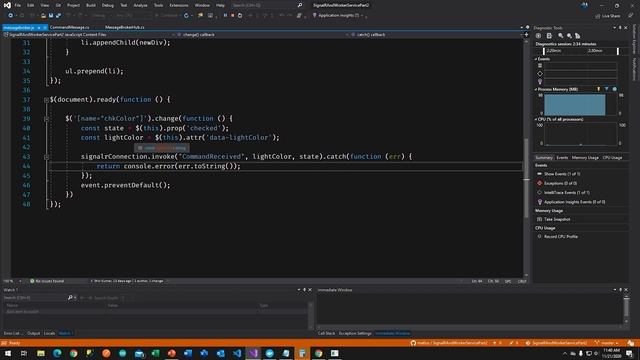Collapse the CPU graph section
This screenshot has height=360, width=640.
pos(536,120)
